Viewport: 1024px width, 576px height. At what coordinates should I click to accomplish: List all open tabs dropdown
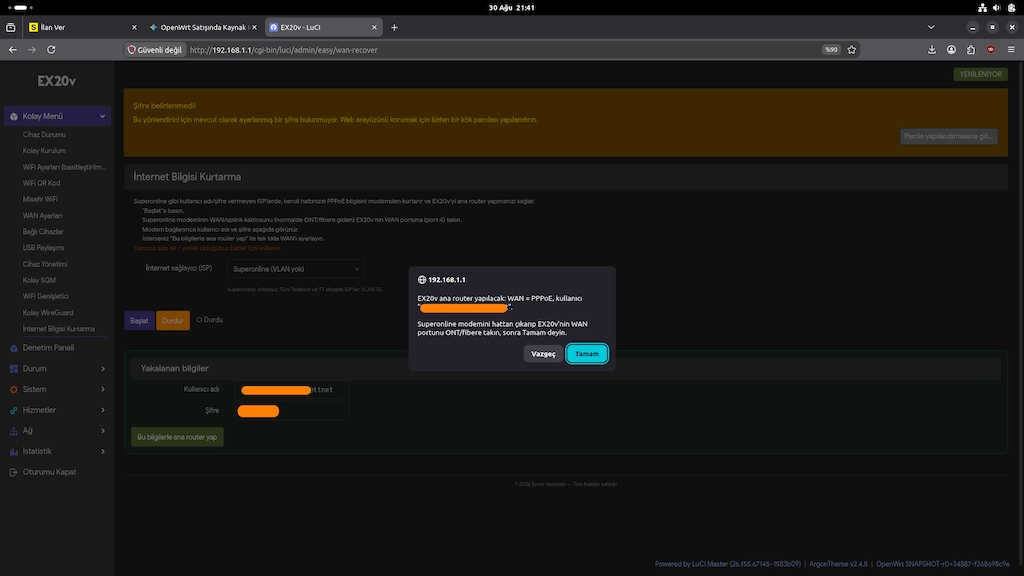tap(931, 27)
